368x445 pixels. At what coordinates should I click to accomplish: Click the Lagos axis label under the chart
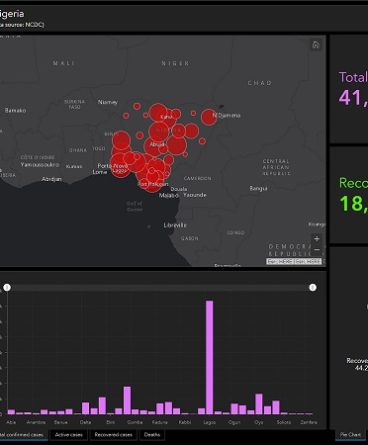click(209, 422)
